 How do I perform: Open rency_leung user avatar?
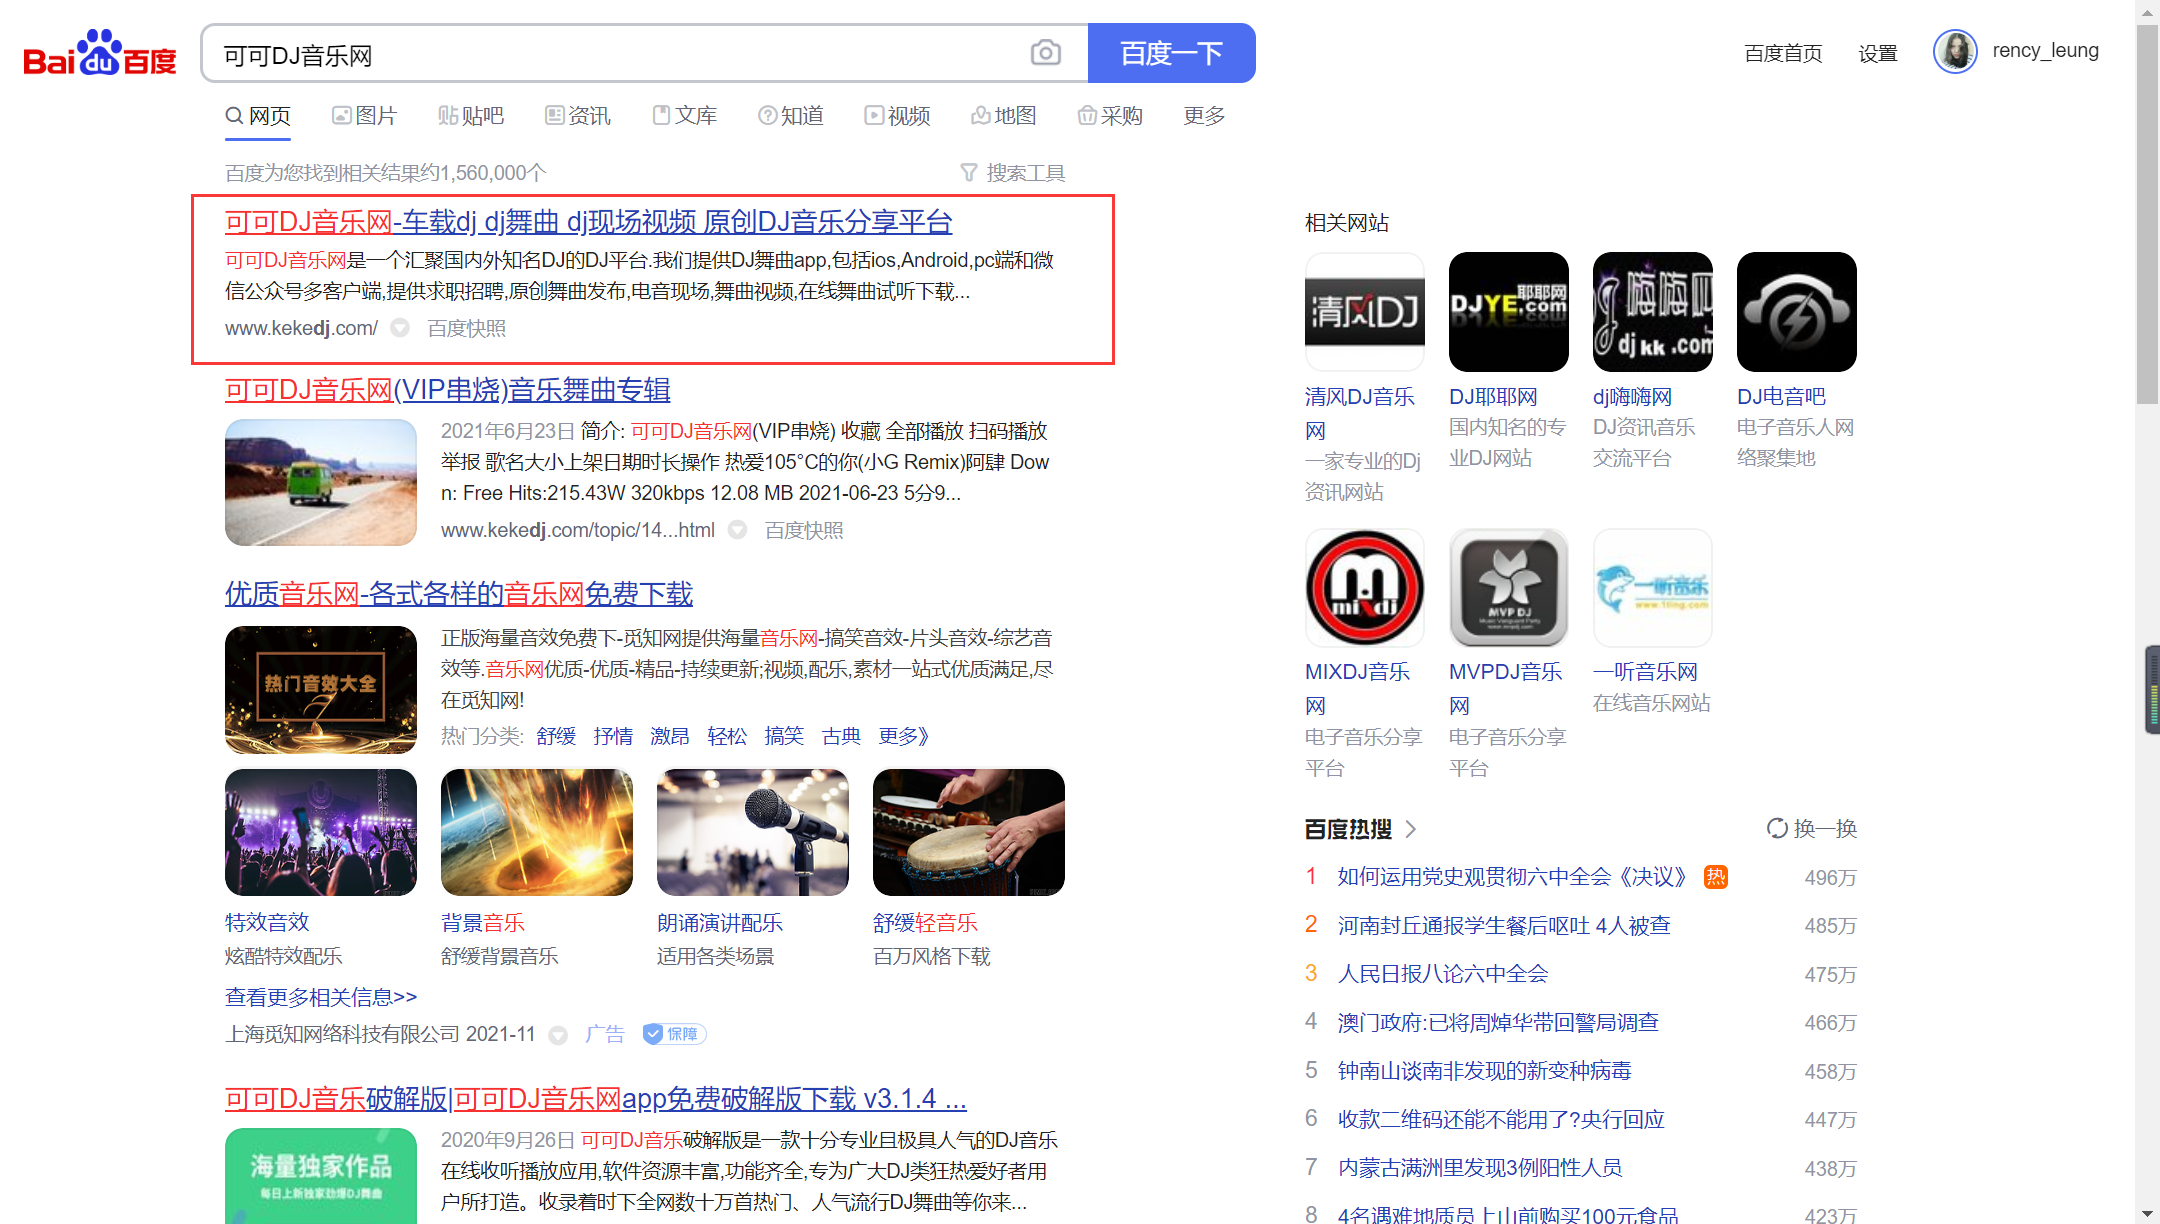pos(1955,51)
